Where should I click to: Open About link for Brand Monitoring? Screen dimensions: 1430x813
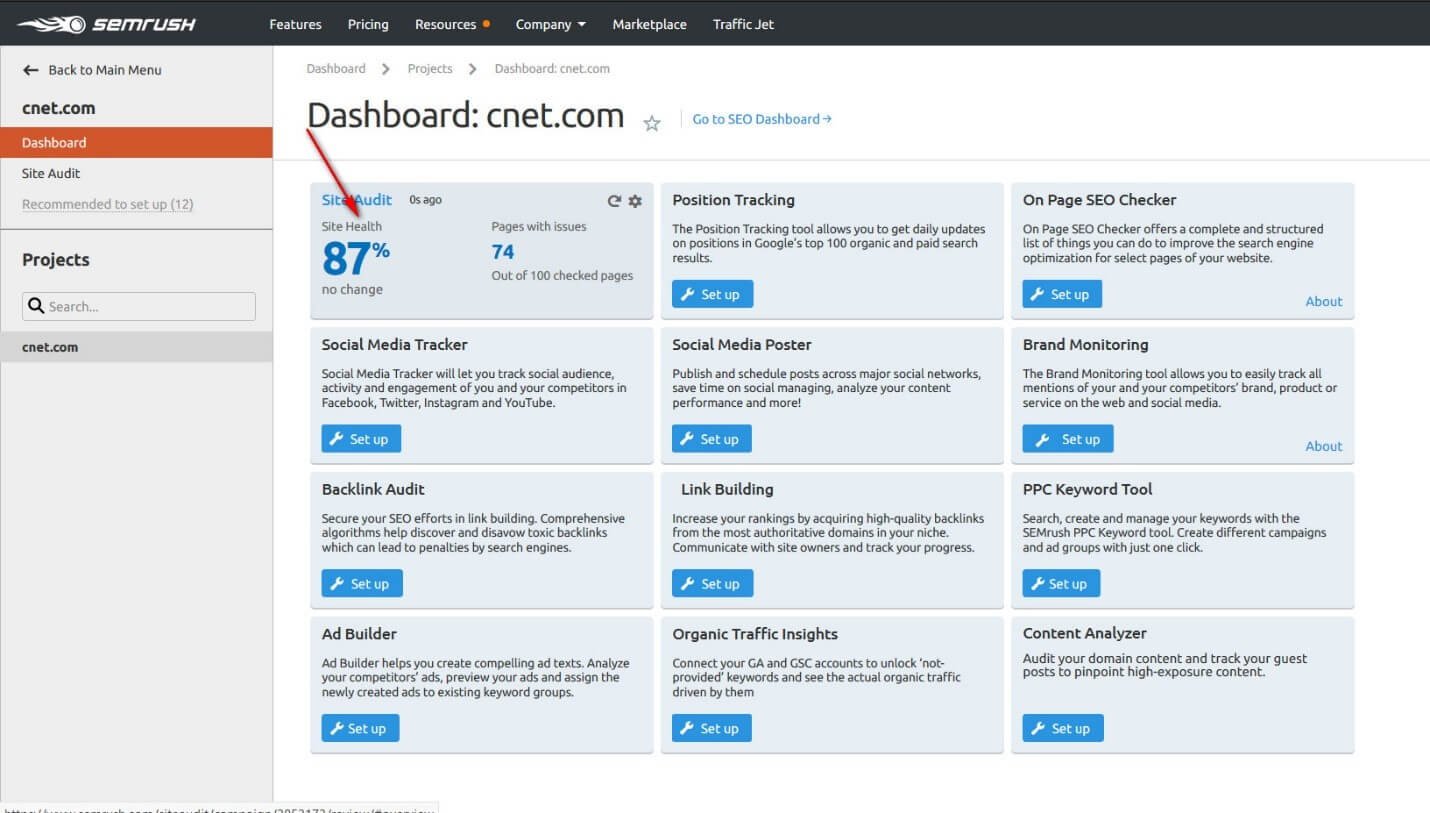pyautogui.click(x=1324, y=446)
